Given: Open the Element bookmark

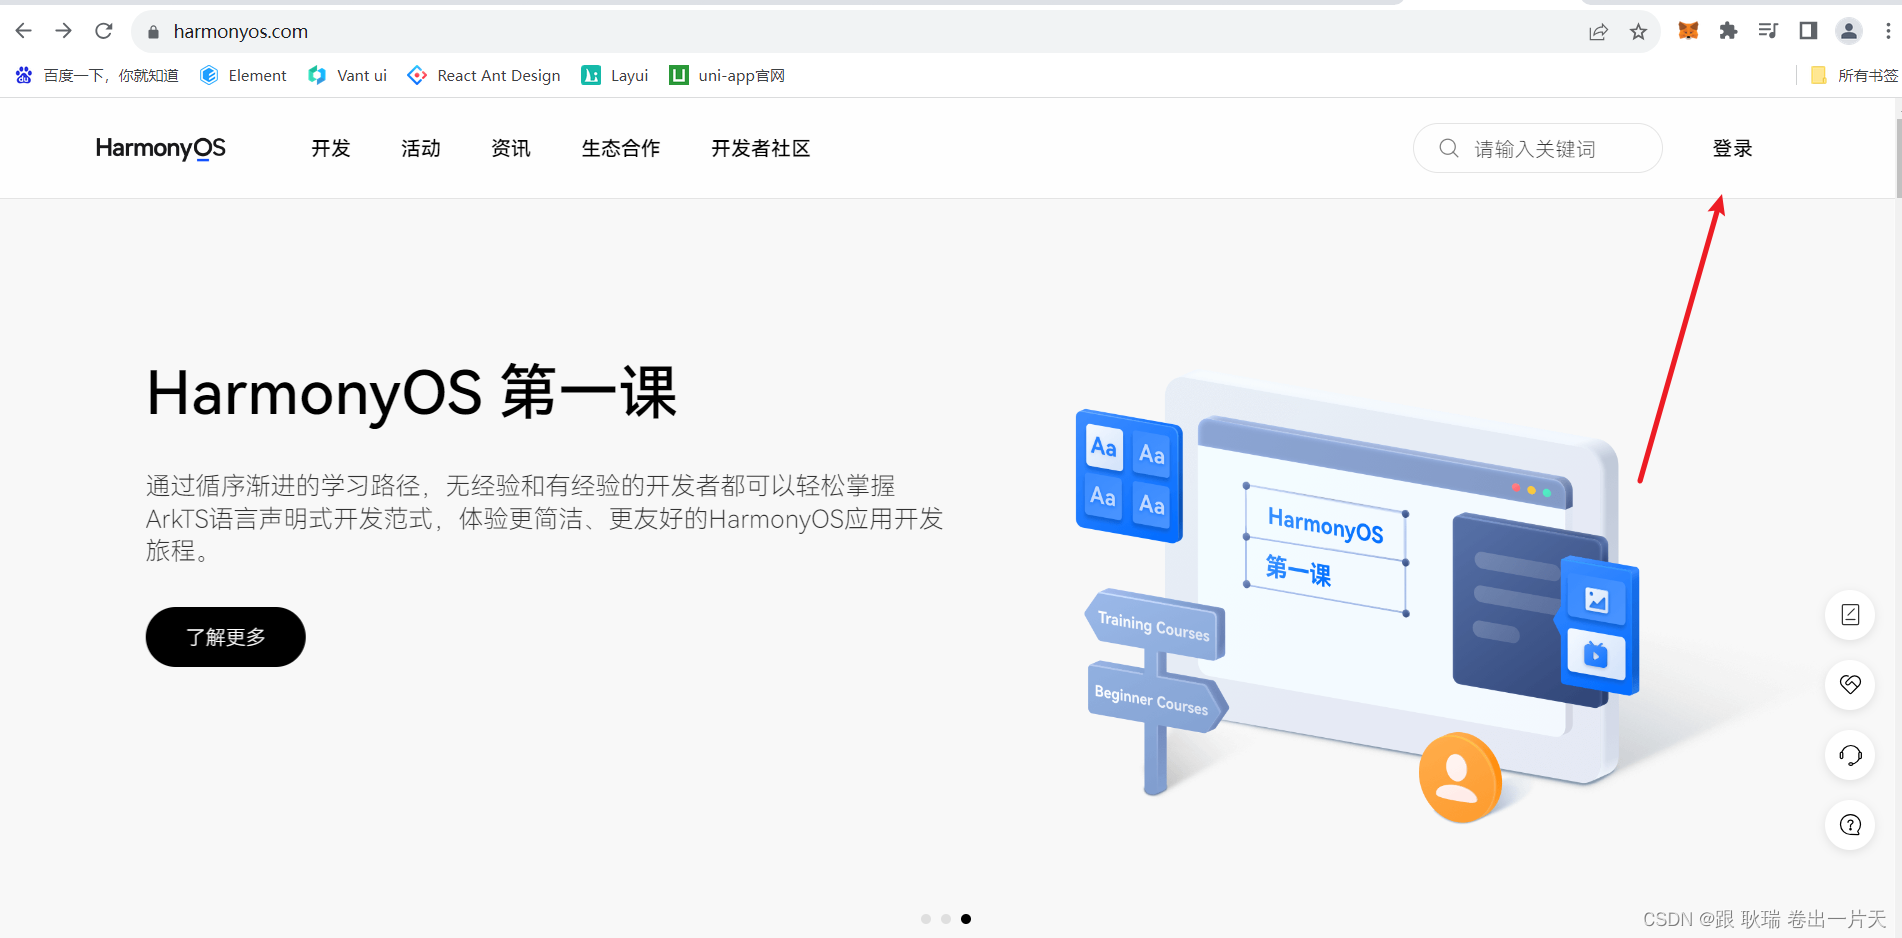Looking at the screenshot, I should click(243, 75).
